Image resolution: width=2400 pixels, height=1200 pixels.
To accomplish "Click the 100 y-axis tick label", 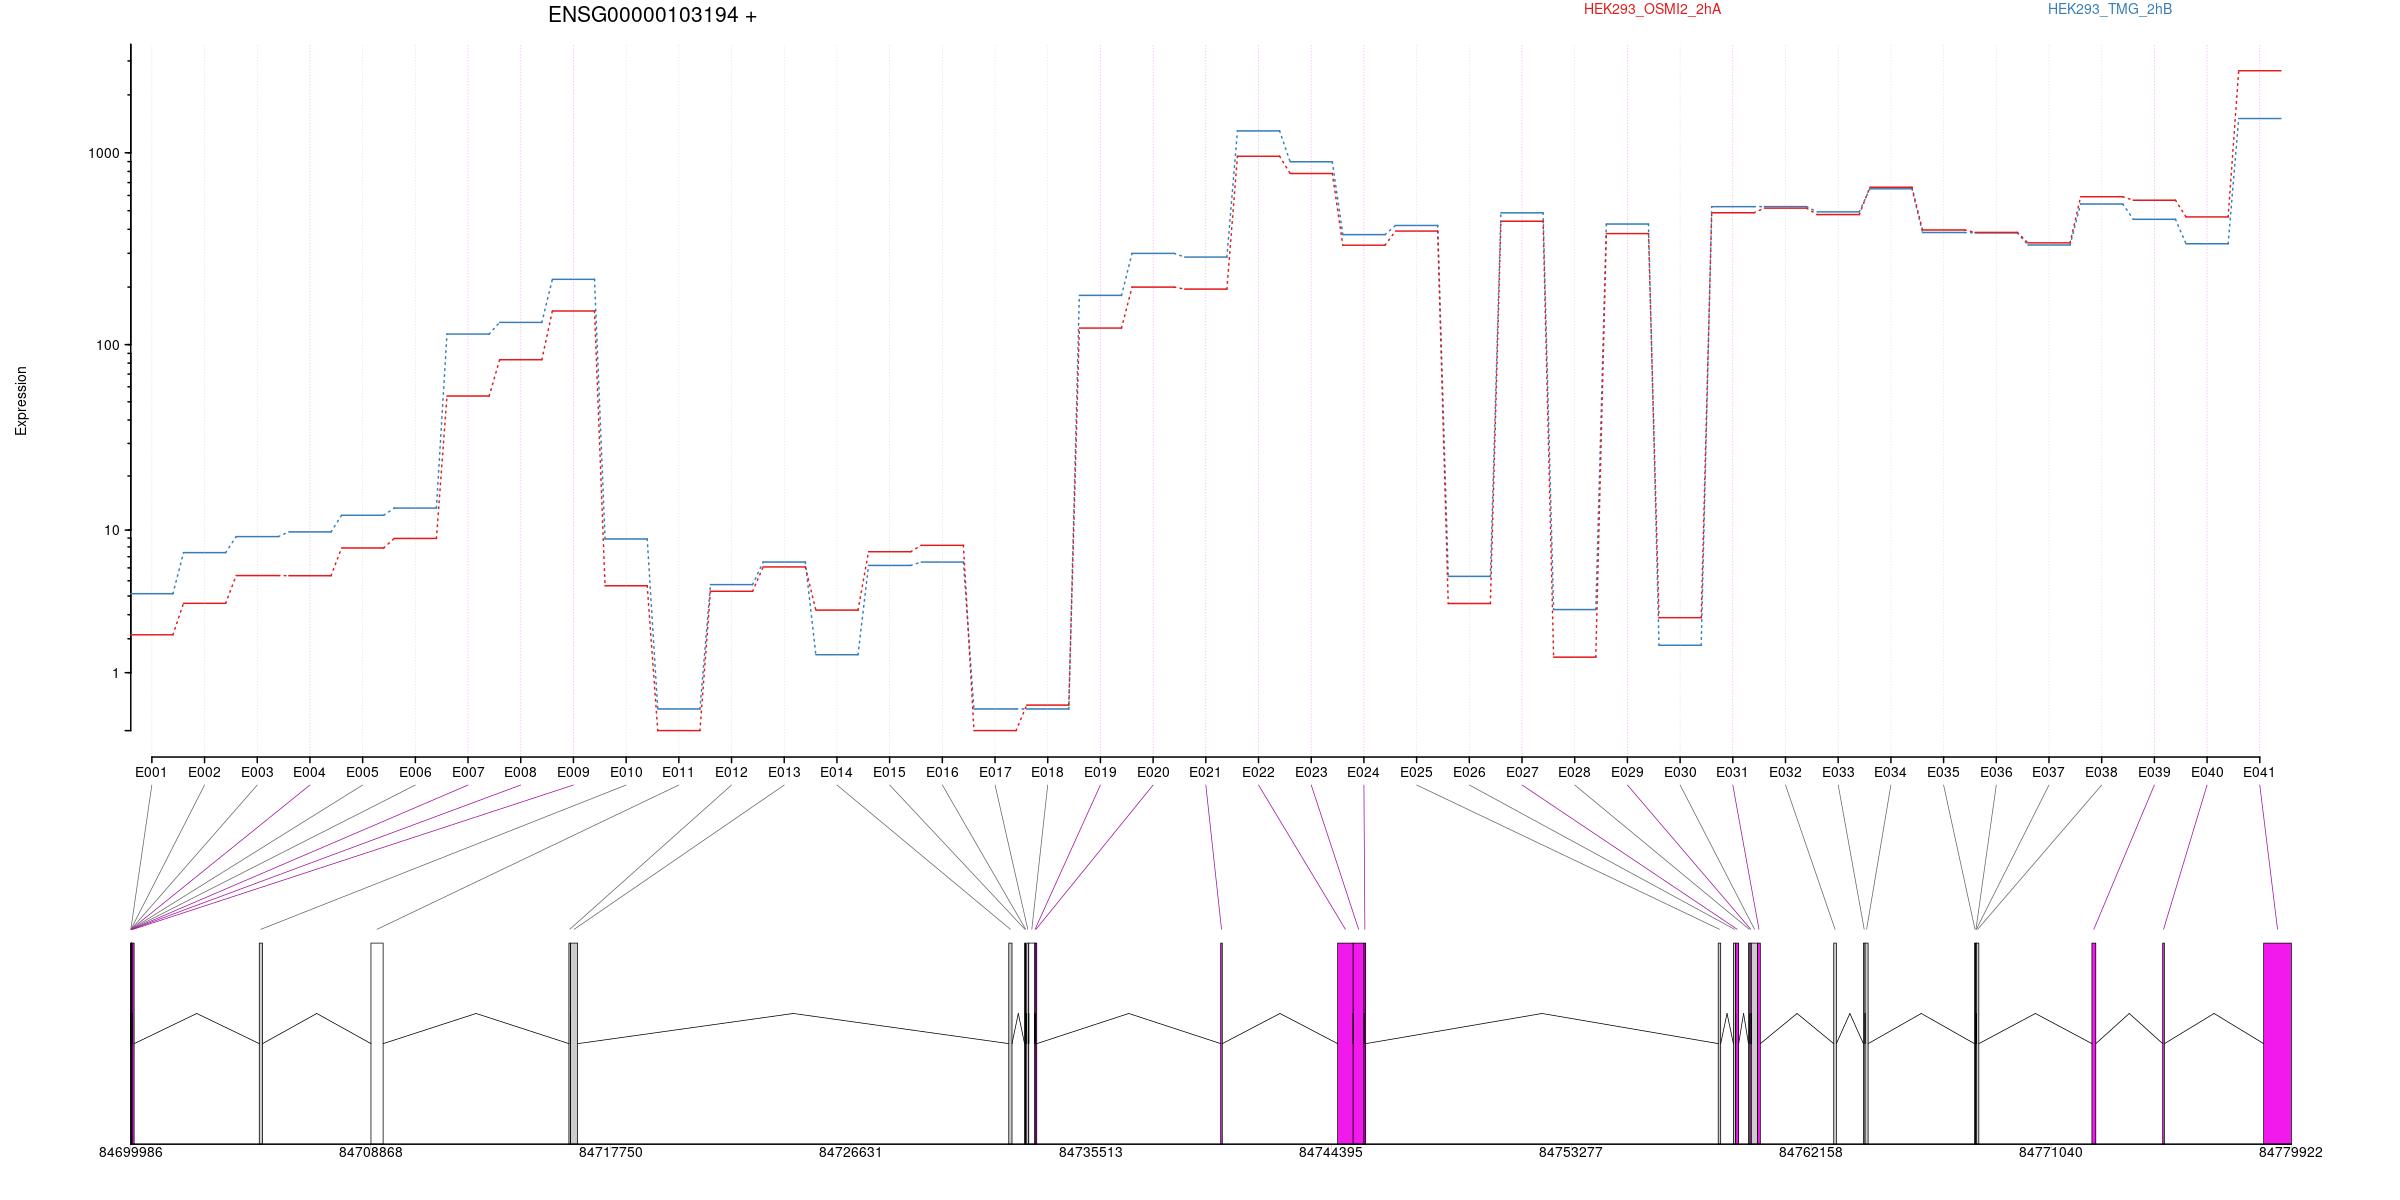I will (x=108, y=345).
